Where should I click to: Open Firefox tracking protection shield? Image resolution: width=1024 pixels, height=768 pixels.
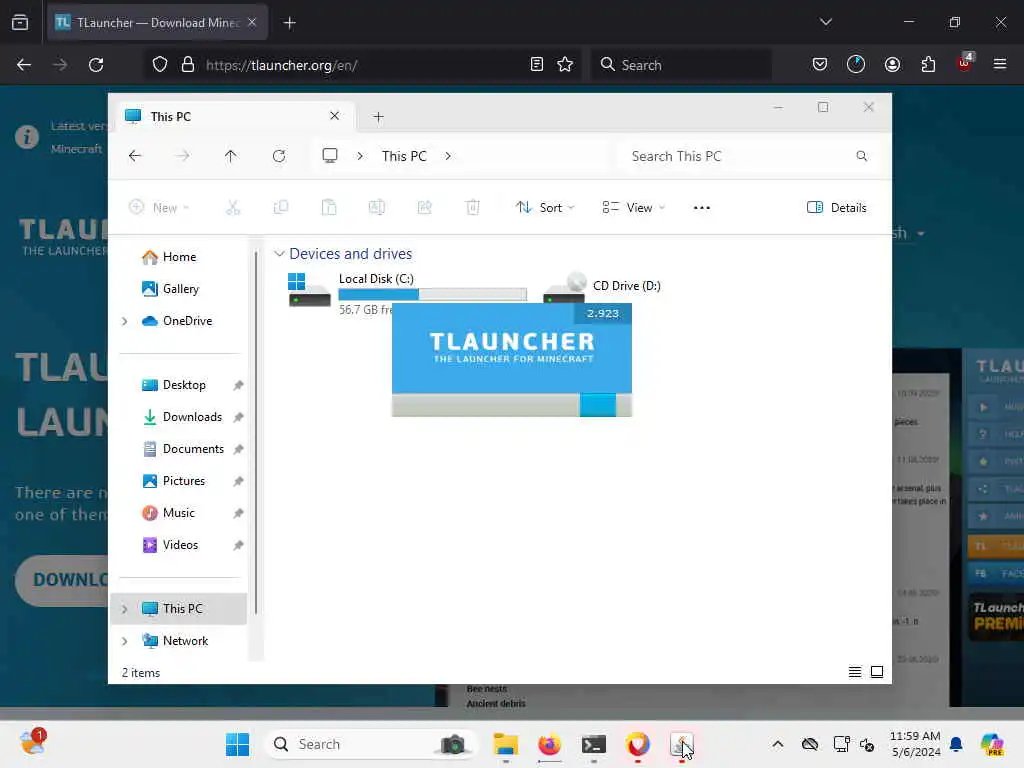160,65
